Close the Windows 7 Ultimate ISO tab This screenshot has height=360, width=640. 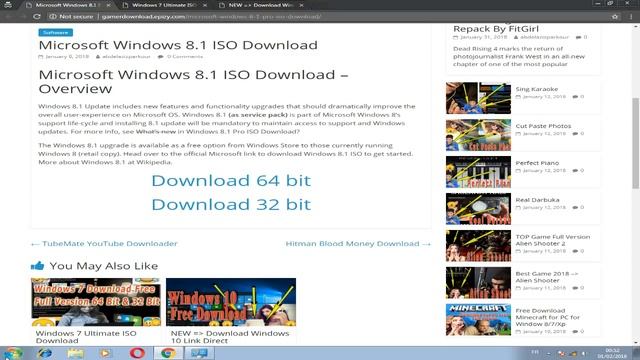pos(205,5)
